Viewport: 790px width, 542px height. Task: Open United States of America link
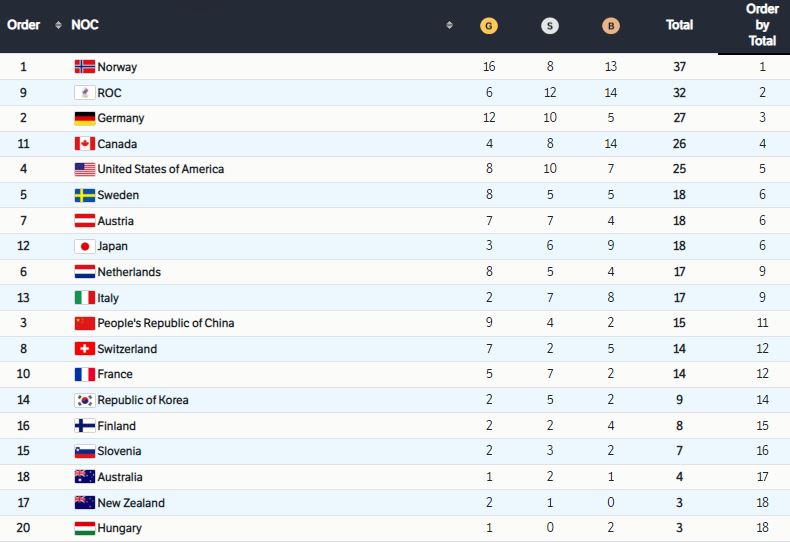(x=161, y=169)
